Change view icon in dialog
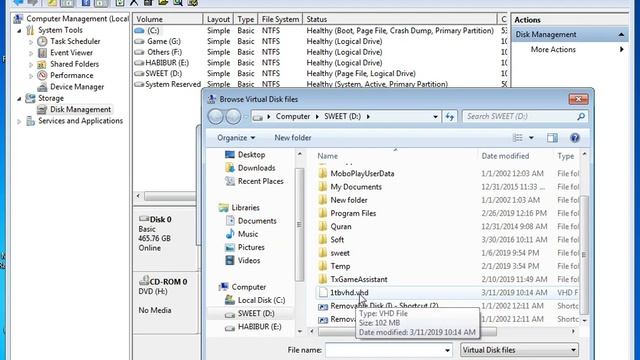 tap(518, 138)
